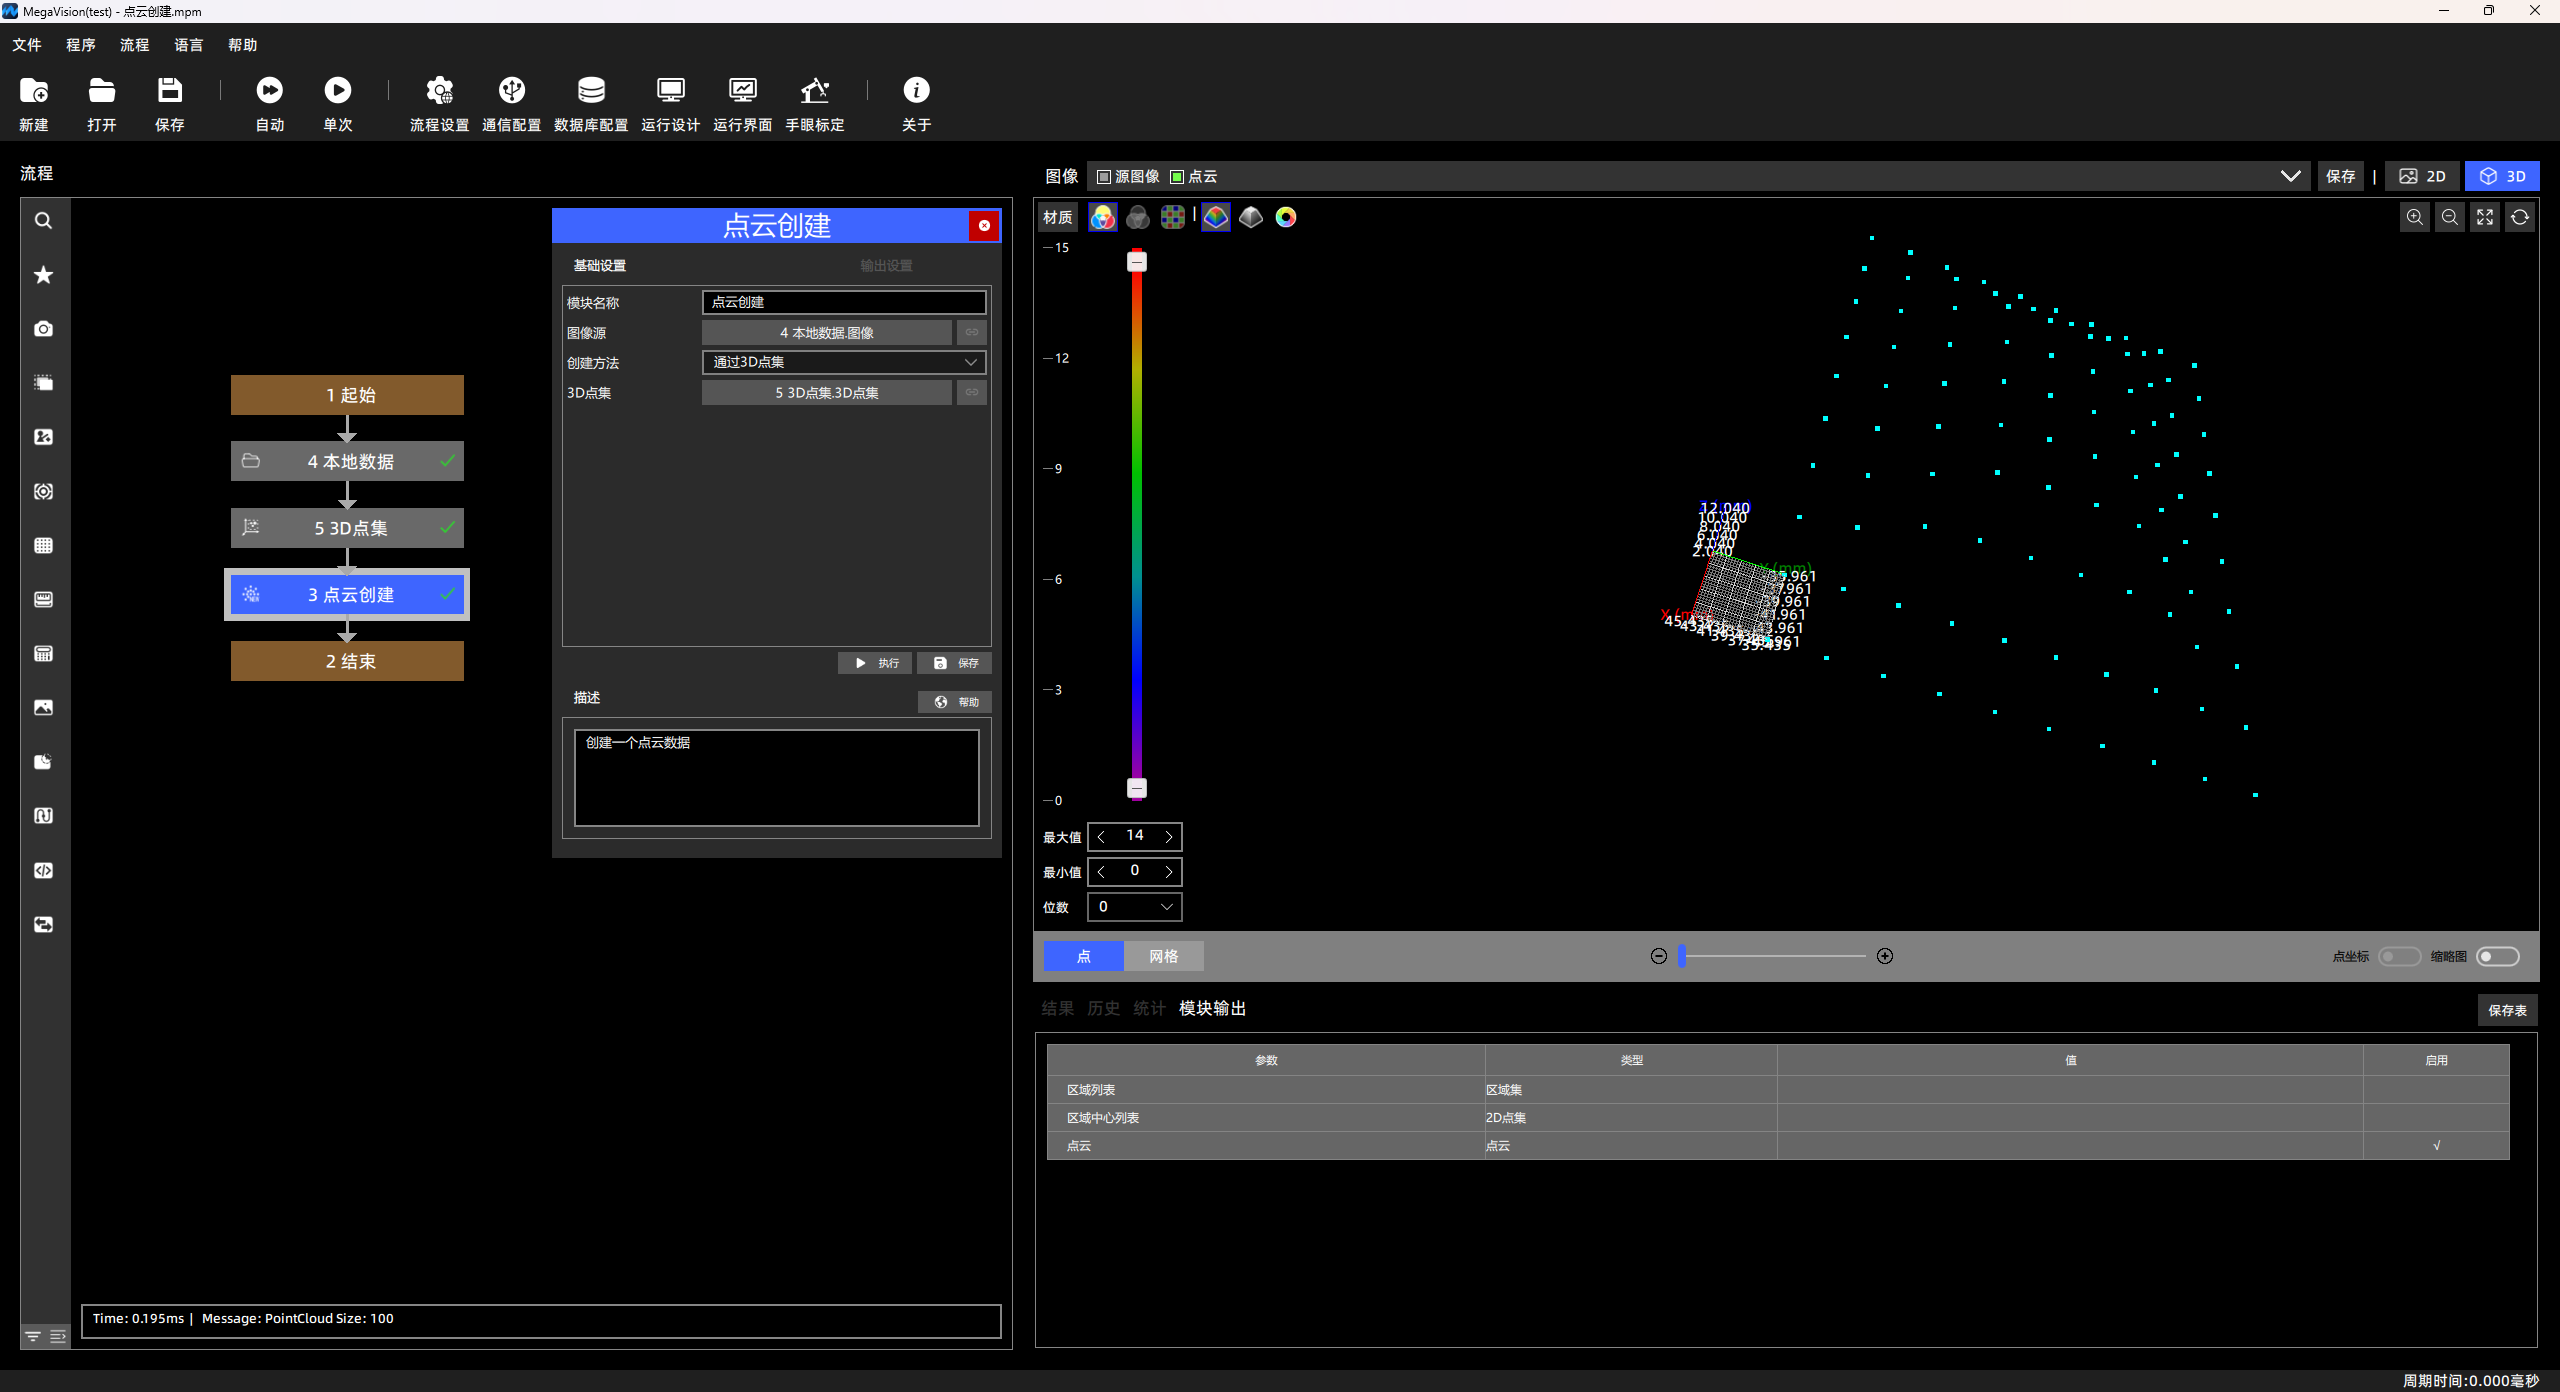The height and width of the screenshot is (1392, 2560).
Task: Open the 语言 menu
Action: click(189, 45)
